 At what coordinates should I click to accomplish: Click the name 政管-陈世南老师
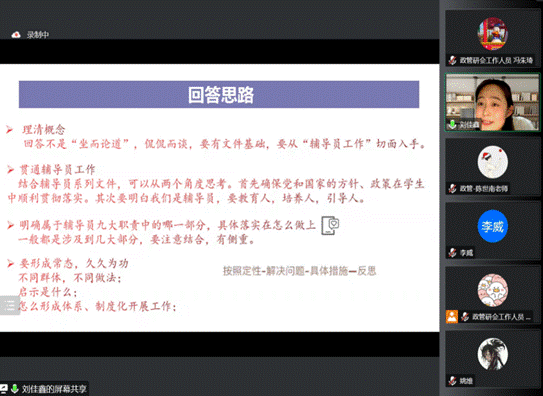(x=484, y=188)
